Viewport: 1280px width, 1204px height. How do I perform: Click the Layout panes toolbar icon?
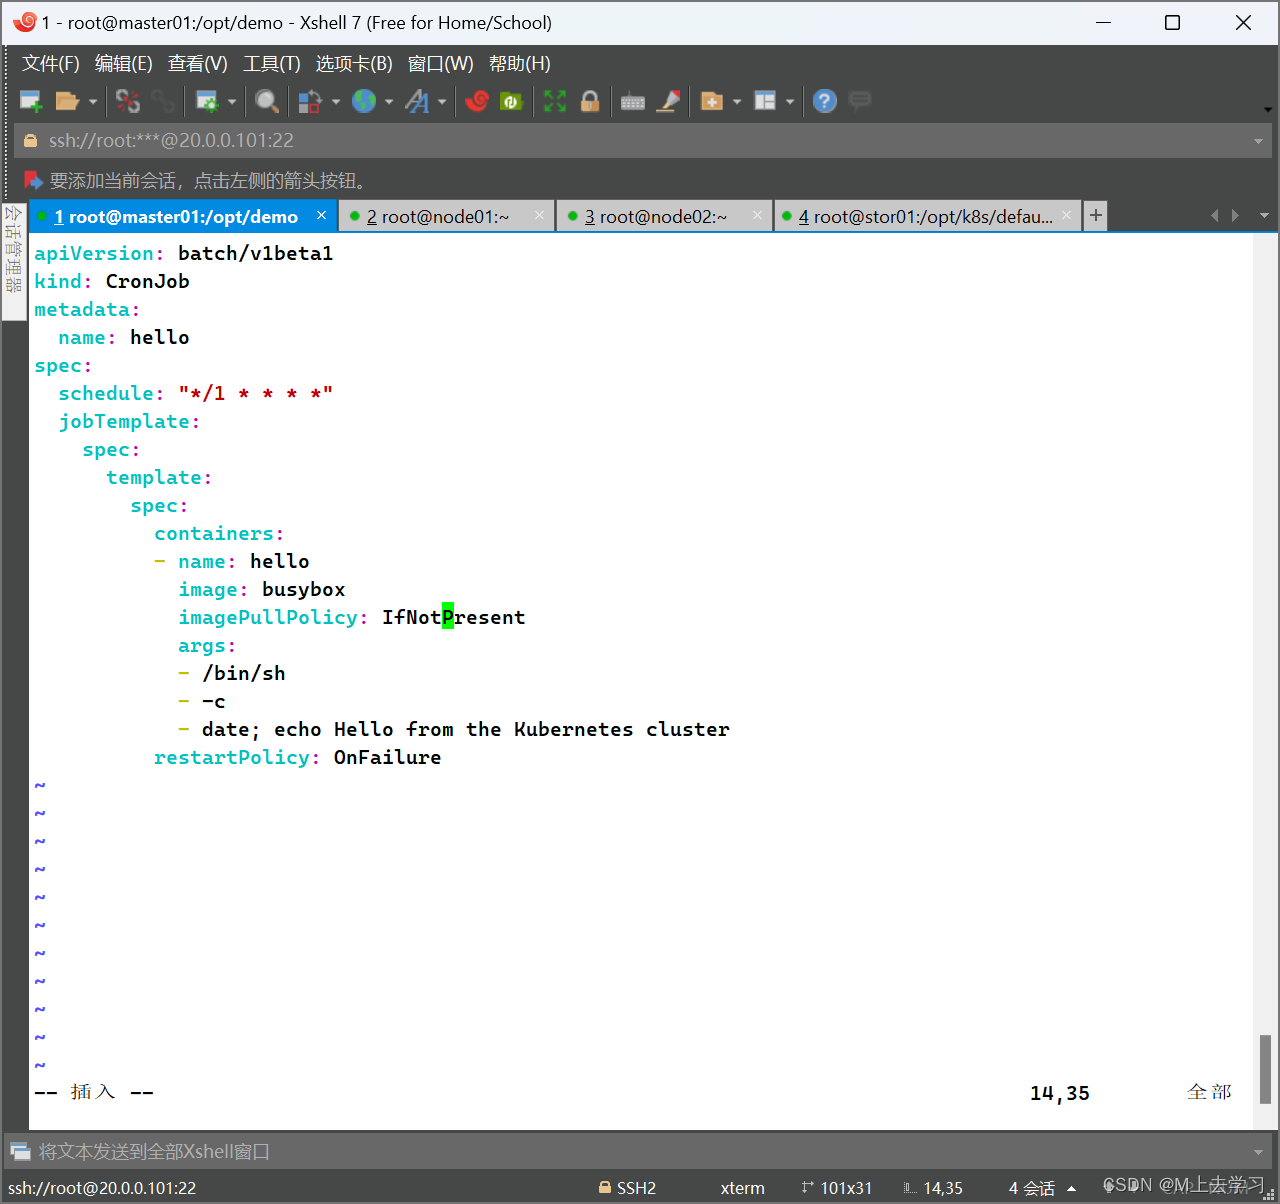pyautogui.click(x=765, y=101)
